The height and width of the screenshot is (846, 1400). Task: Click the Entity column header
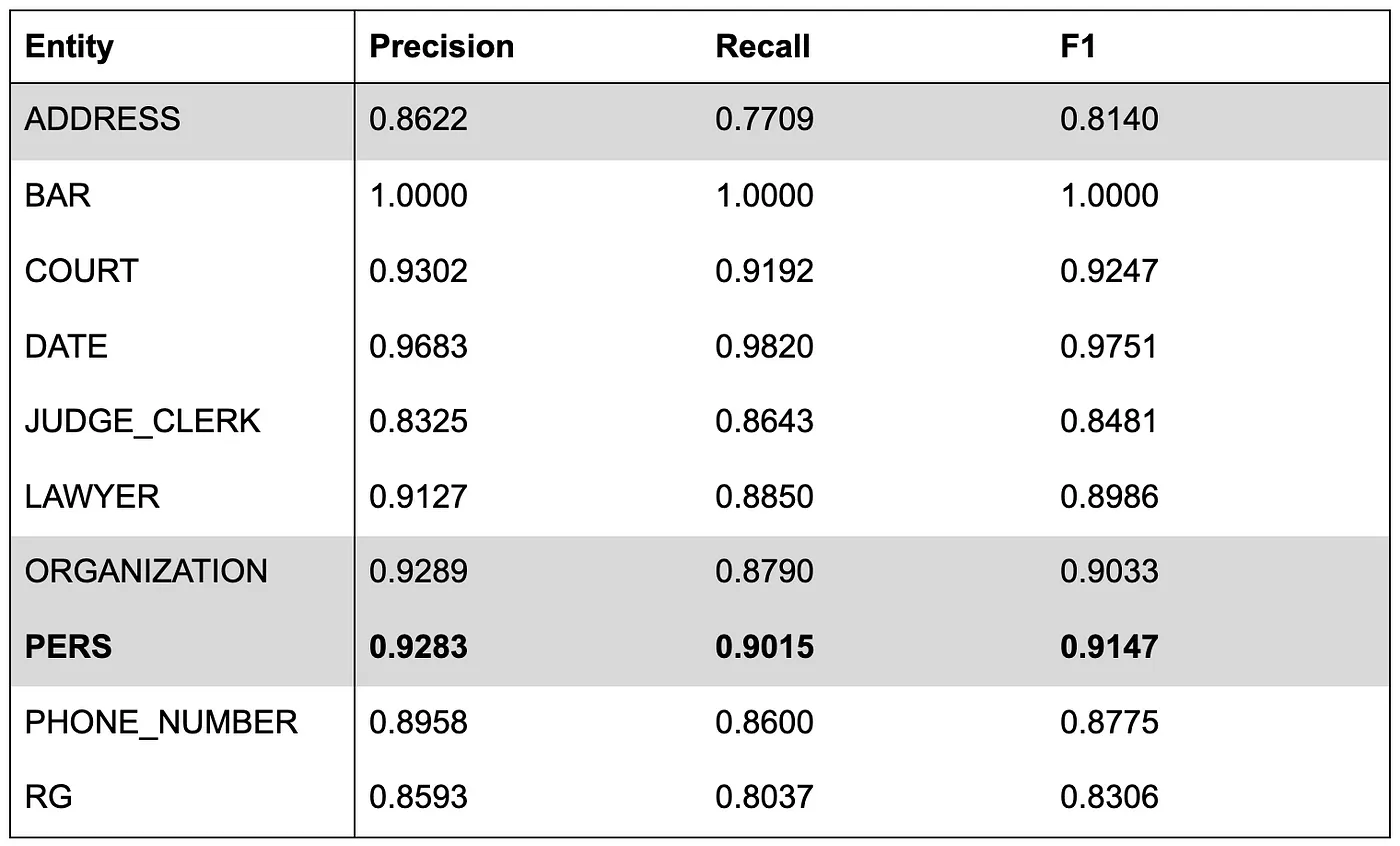pos(69,47)
